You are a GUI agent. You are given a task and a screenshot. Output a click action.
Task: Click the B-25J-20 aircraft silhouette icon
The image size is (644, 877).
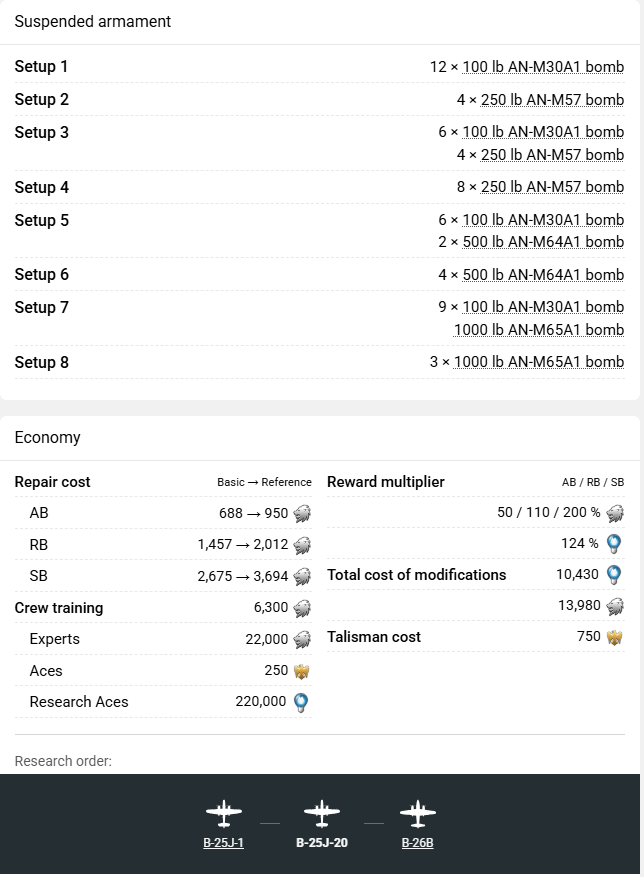pyautogui.click(x=322, y=813)
